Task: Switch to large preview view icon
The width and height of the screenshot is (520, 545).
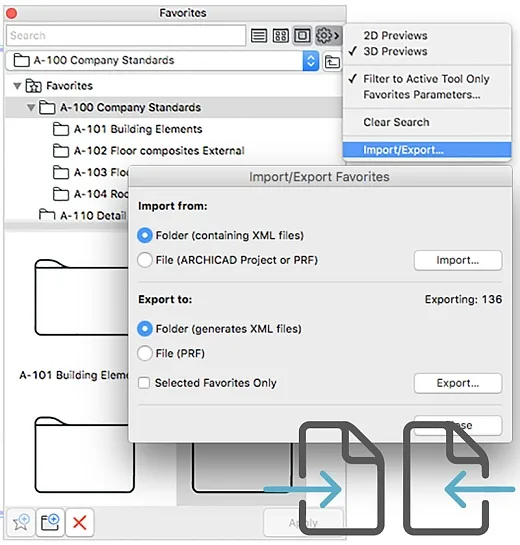Action: (x=302, y=35)
